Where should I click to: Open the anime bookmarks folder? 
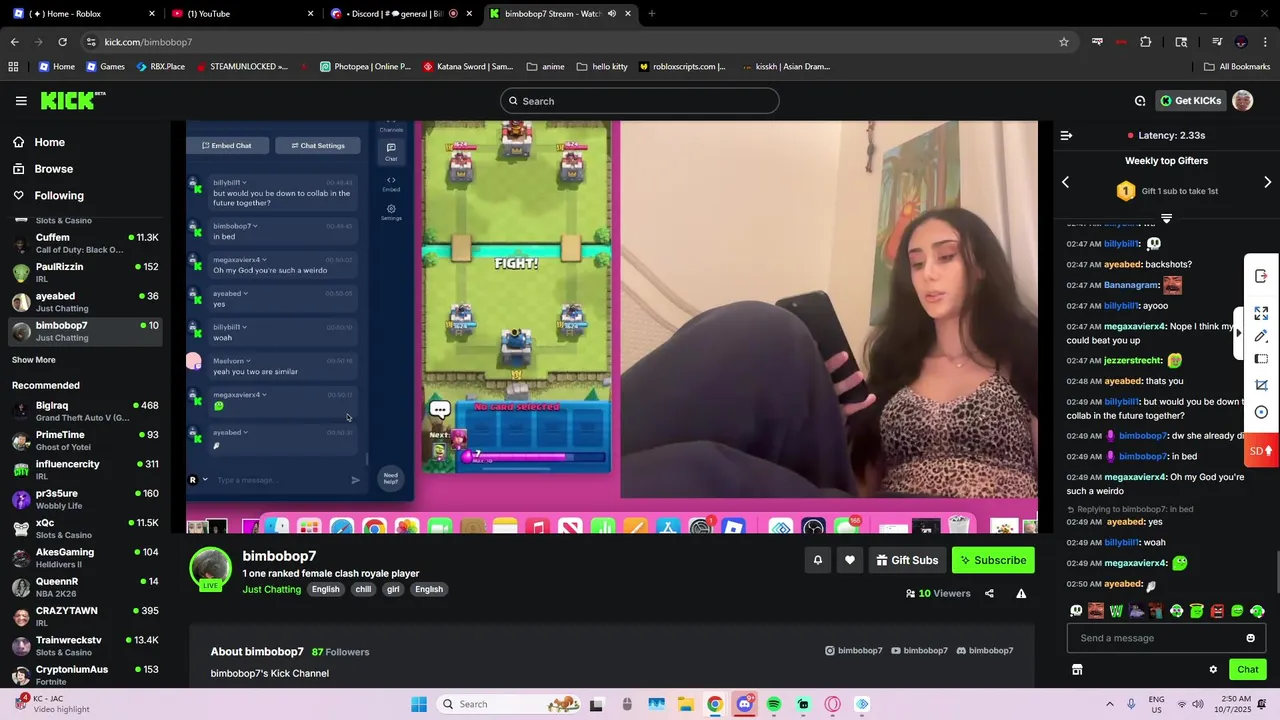point(545,67)
